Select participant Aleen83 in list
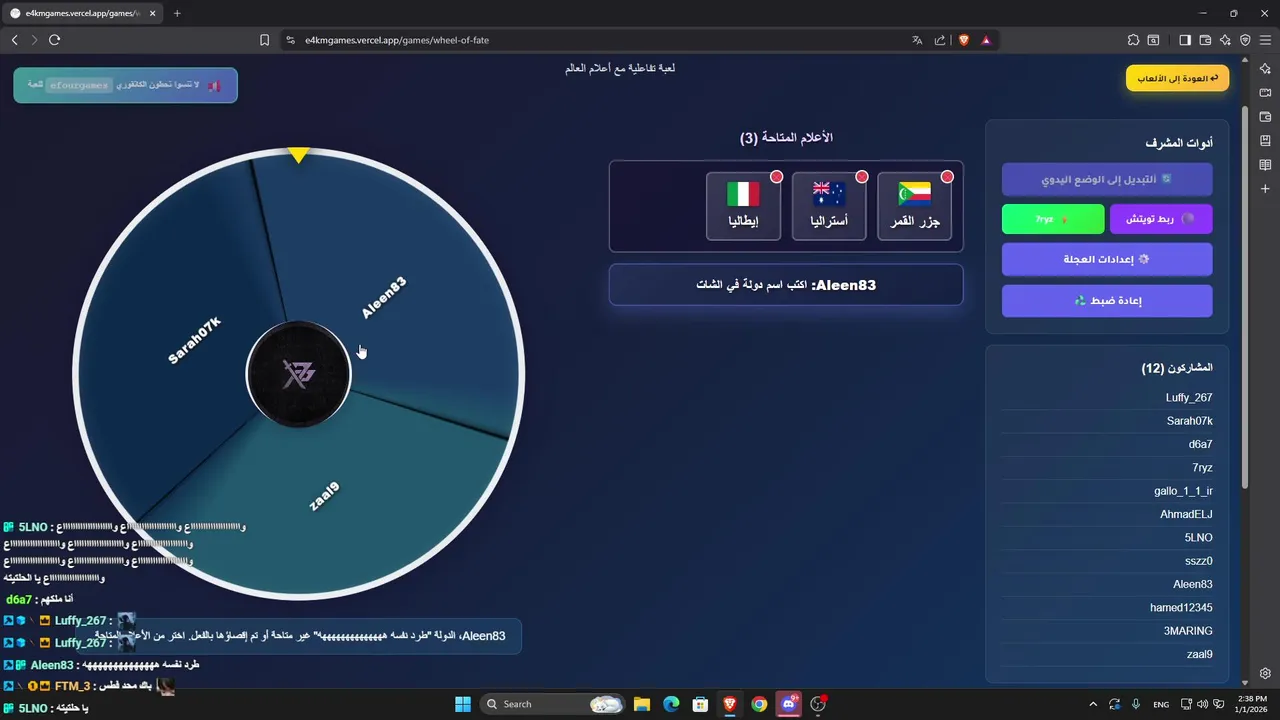The height and width of the screenshot is (720, 1280). 1107,584
